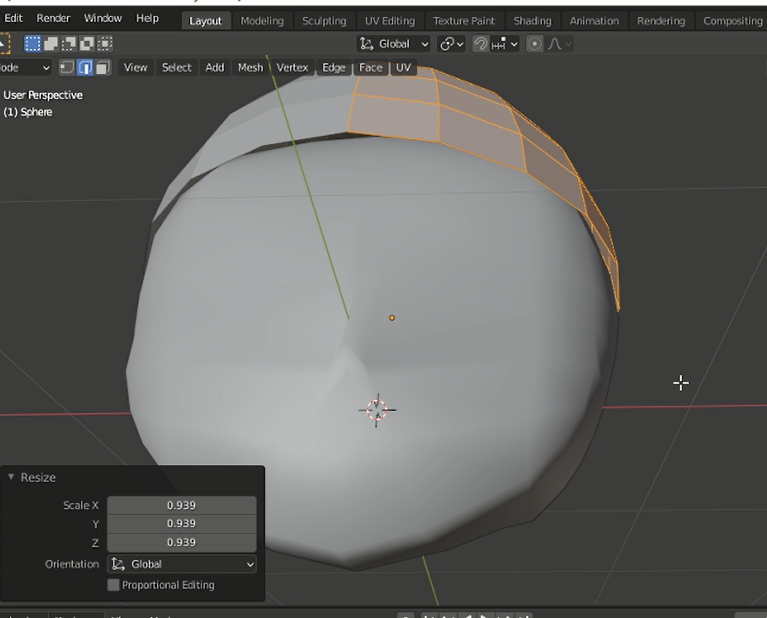This screenshot has height=618, width=767.
Task: Click the '(1) Sphere' object label
Action: [x=28, y=112]
